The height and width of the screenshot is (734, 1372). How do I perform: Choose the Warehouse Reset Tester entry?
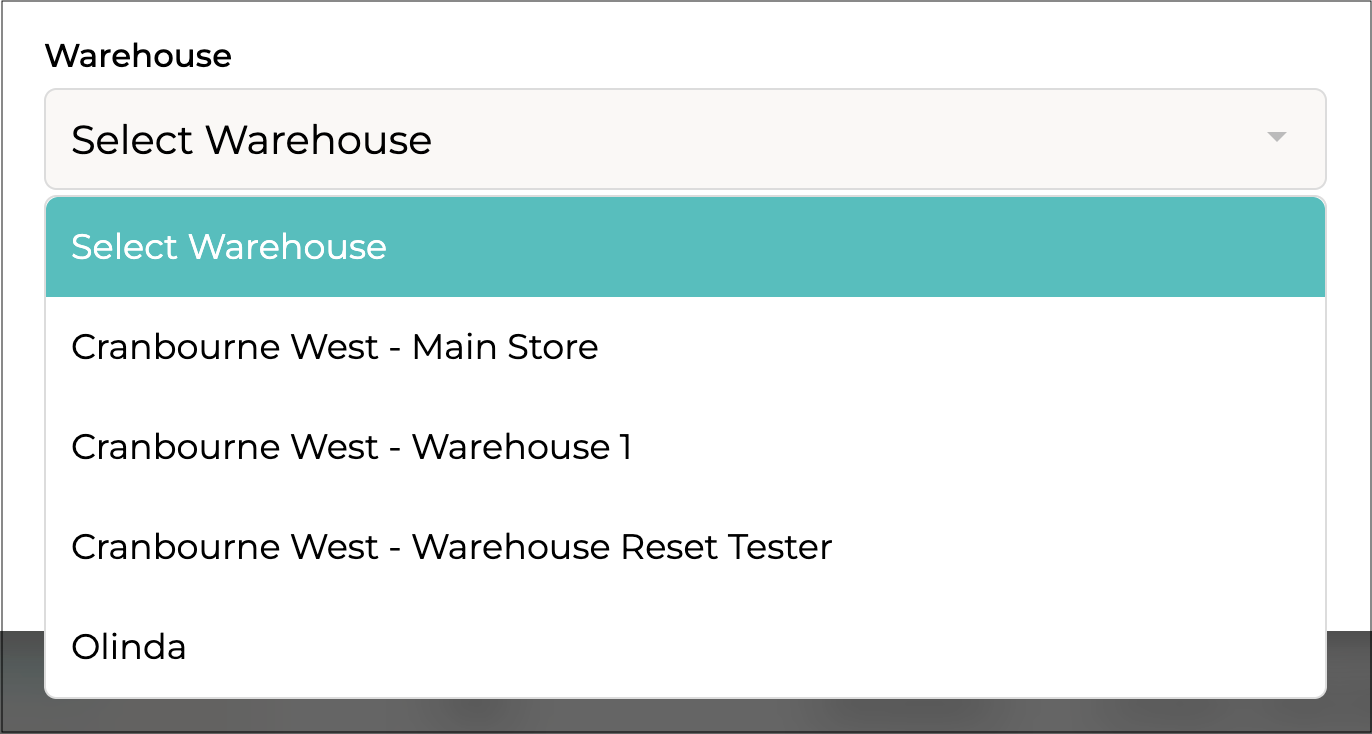point(451,547)
